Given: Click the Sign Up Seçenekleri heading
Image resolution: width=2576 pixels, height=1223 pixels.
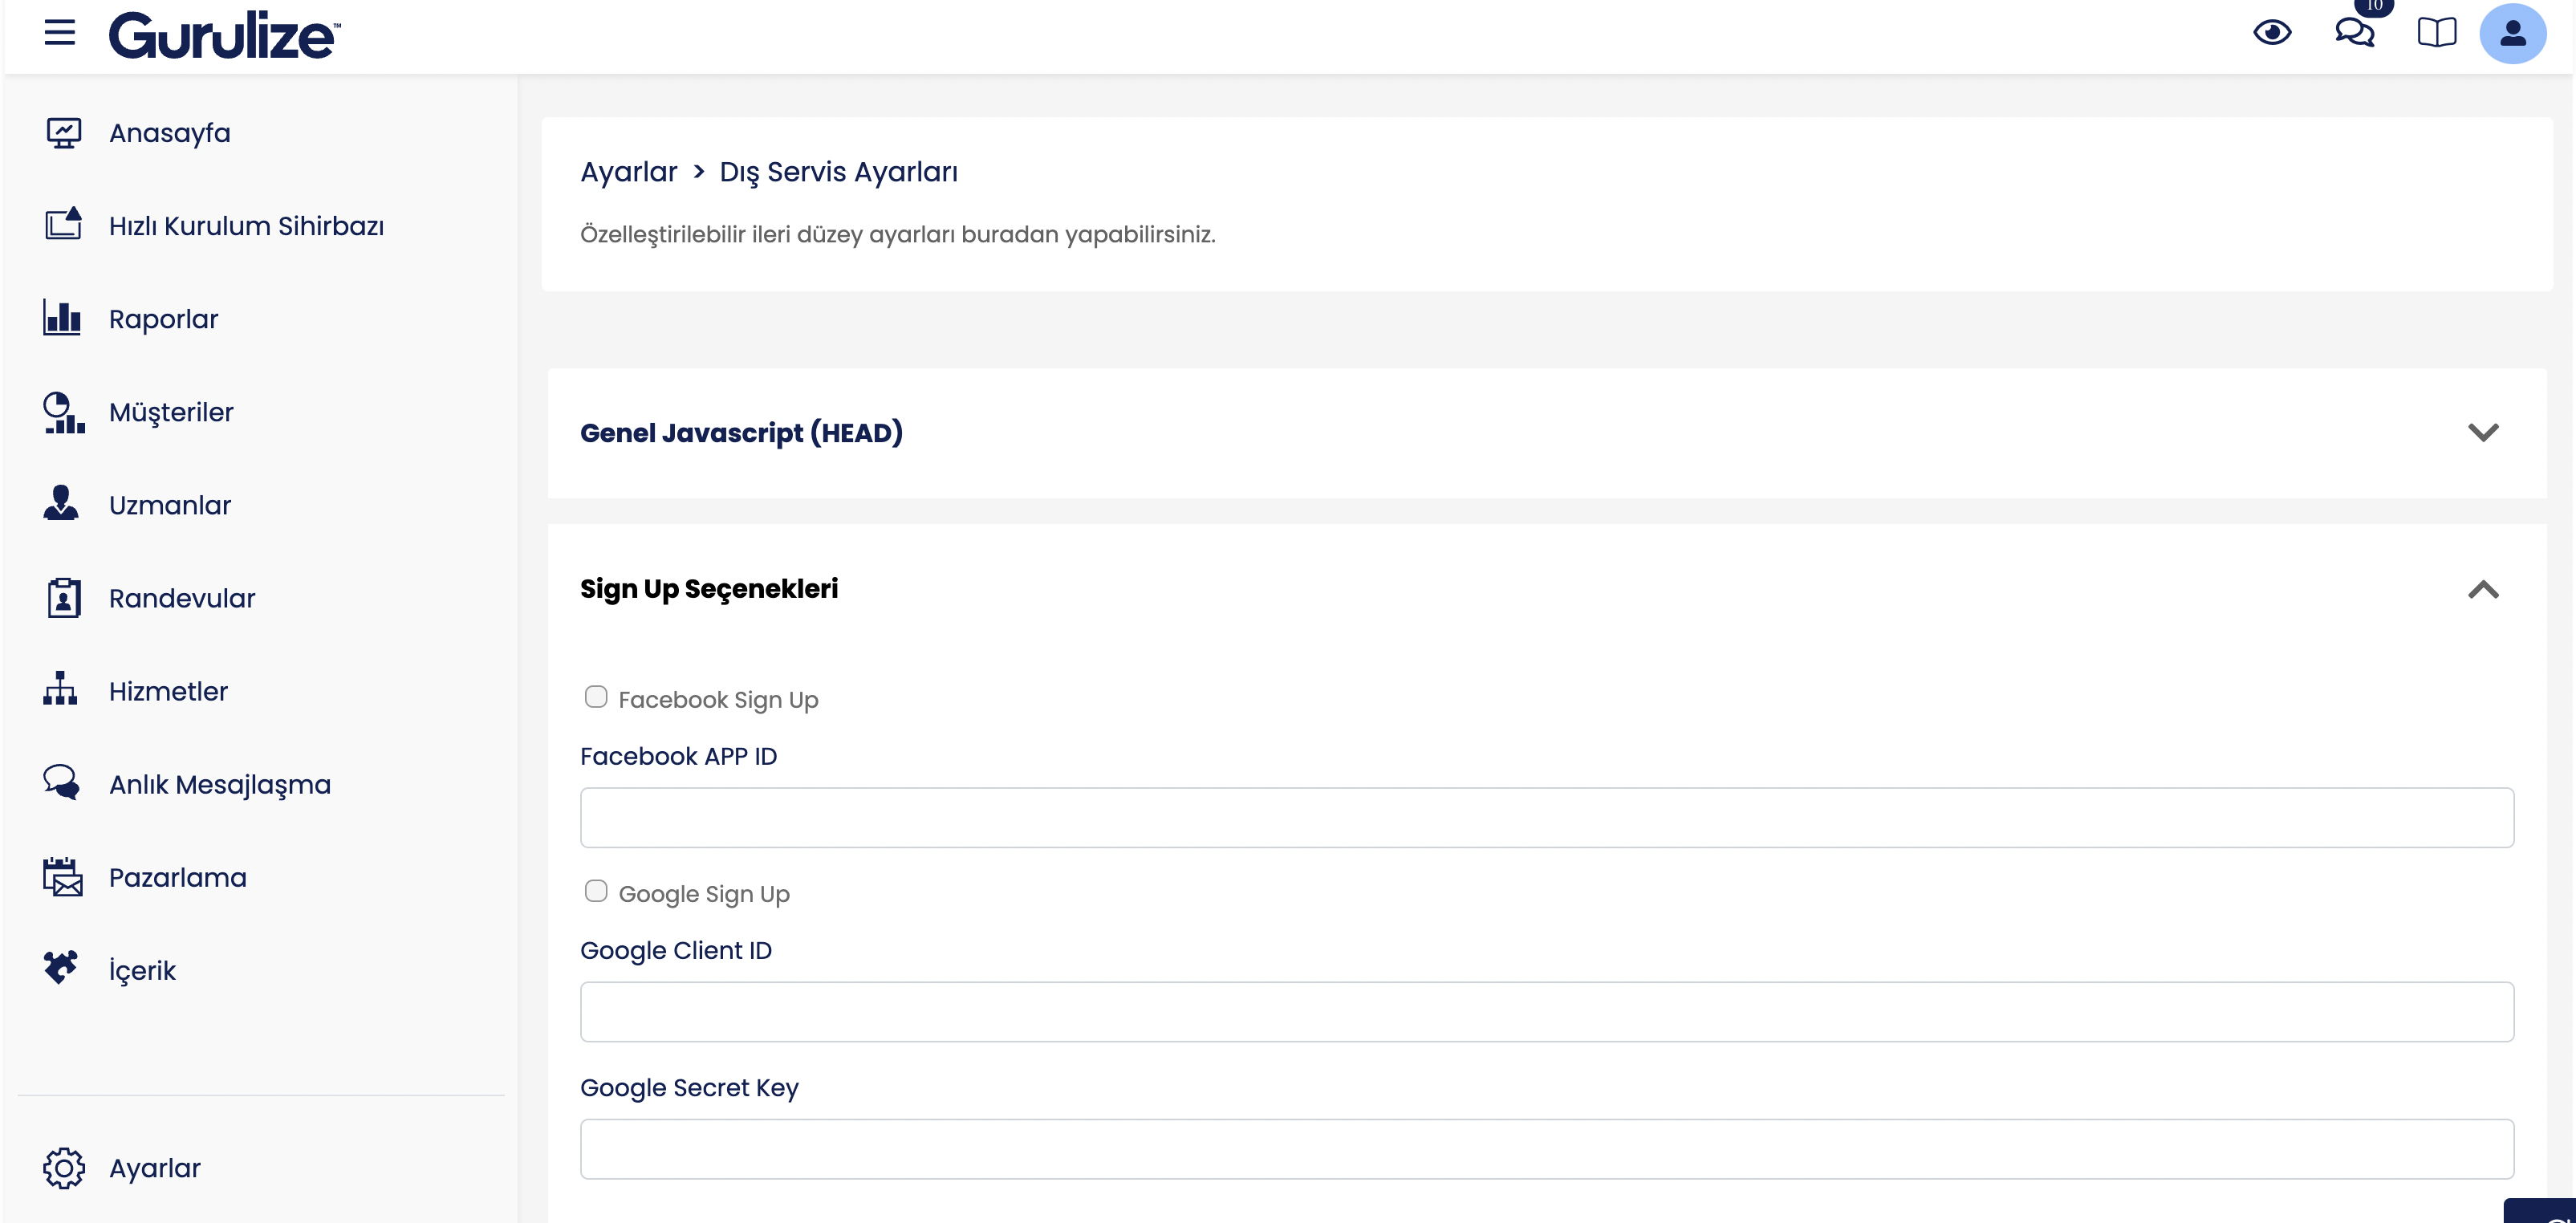Looking at the screenshot, I should pos(709,589).
